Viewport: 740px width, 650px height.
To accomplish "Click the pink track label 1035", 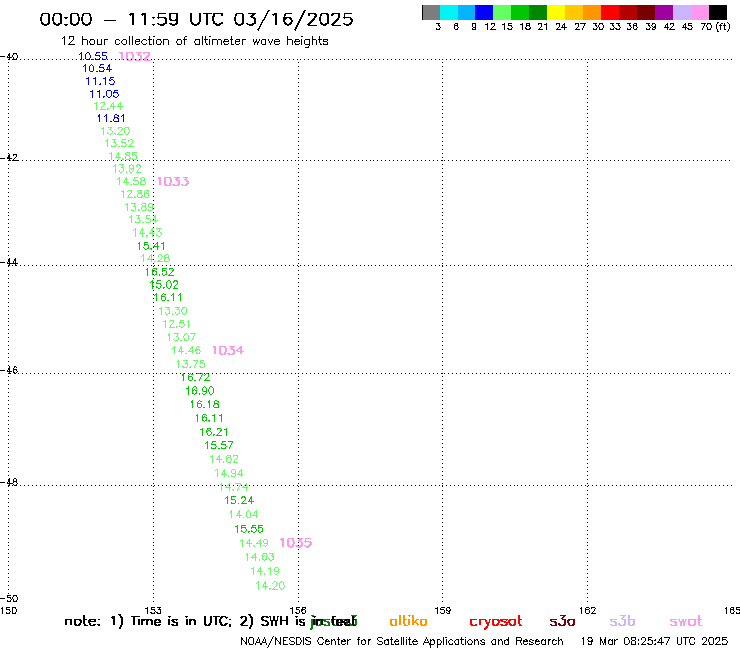I will click(x=295, y=543).
